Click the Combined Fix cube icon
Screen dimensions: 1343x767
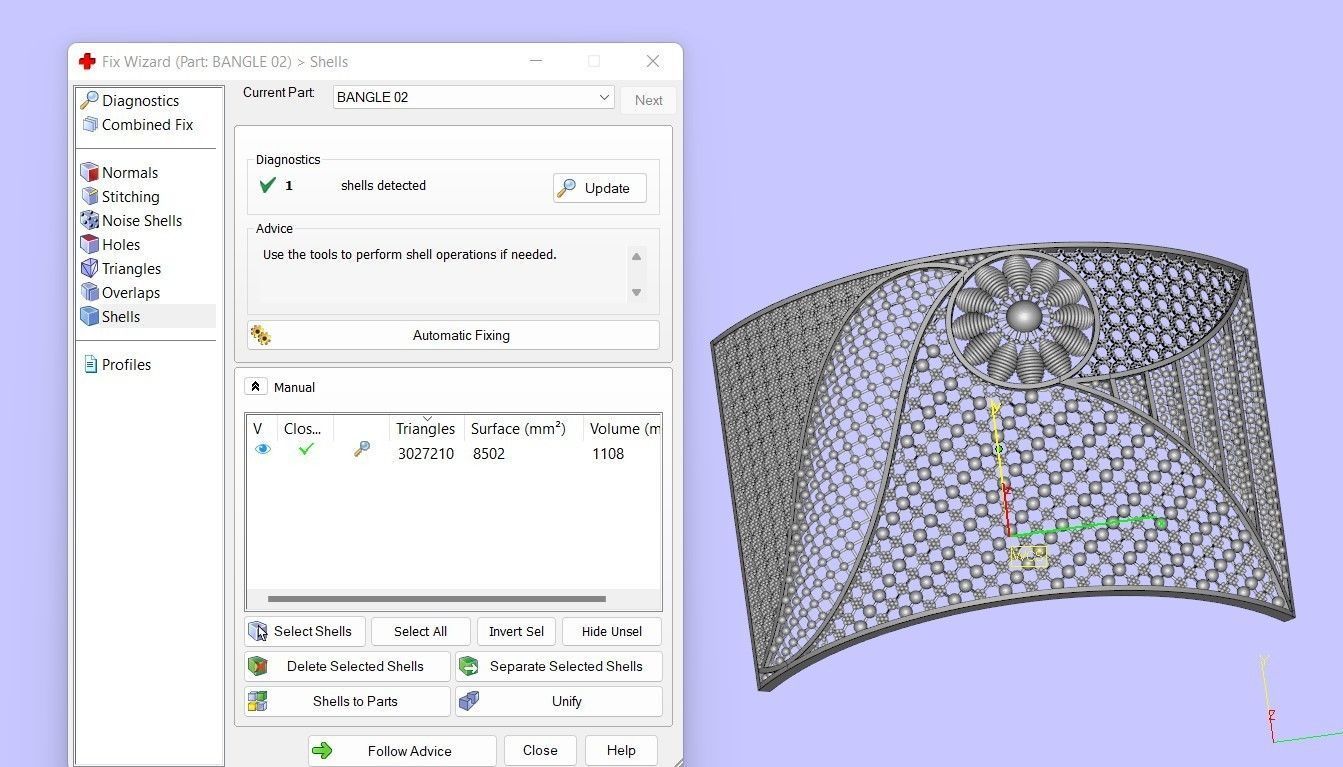(x=90, y=125)
